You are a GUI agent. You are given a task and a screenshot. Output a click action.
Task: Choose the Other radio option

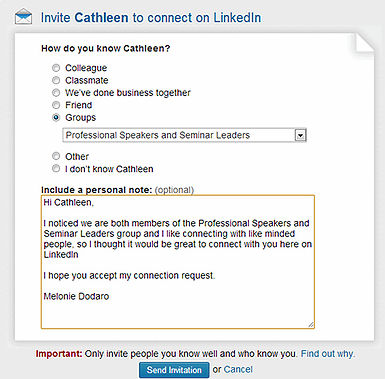[x=56, y=156]
